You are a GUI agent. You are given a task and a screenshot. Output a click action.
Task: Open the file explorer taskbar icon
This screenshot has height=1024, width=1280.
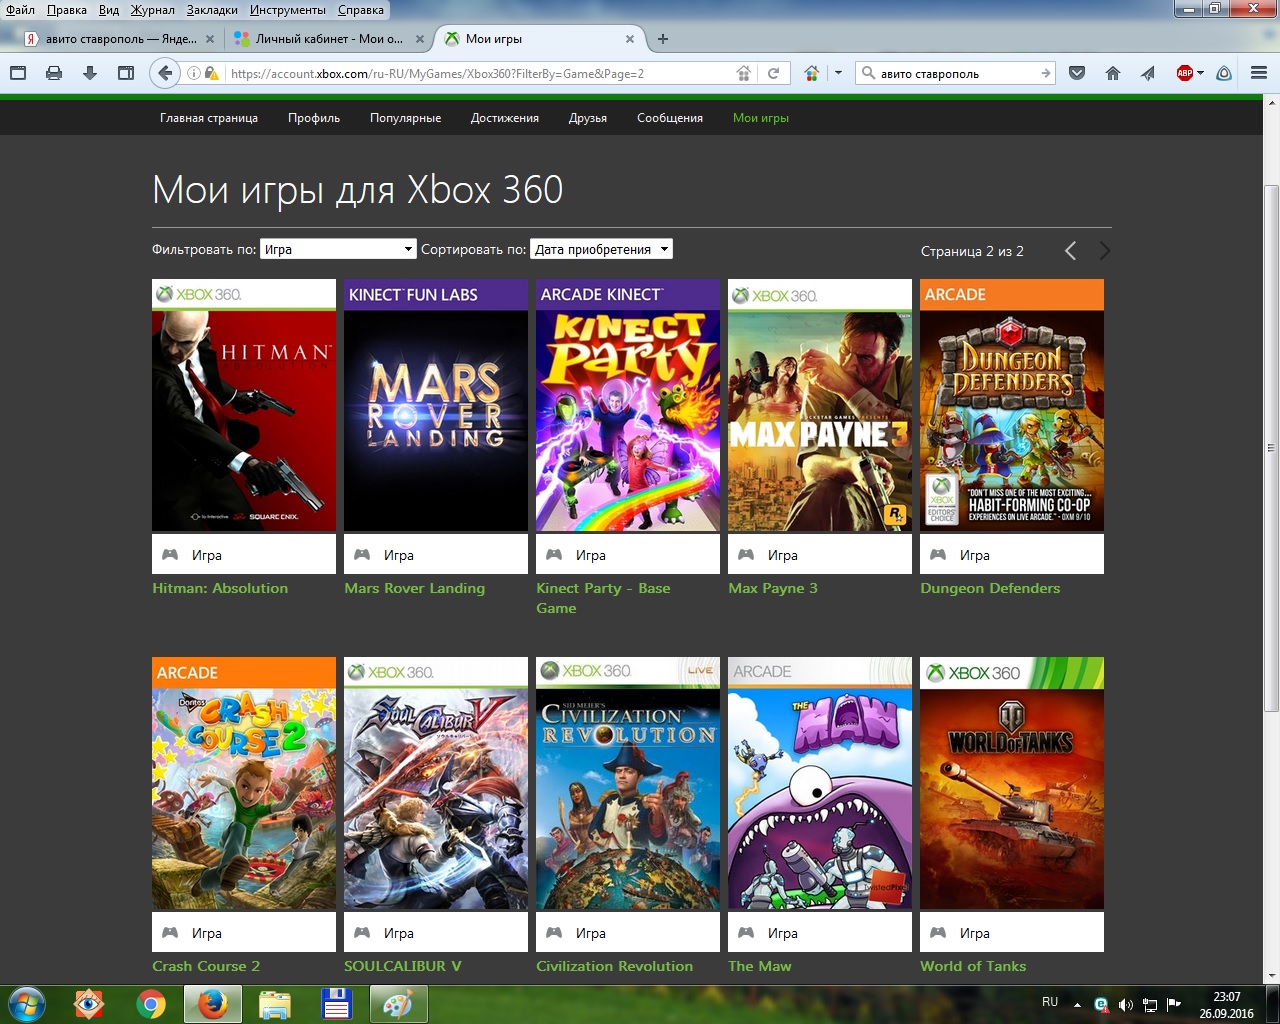pyautogui.click(x=274, y=1004)
